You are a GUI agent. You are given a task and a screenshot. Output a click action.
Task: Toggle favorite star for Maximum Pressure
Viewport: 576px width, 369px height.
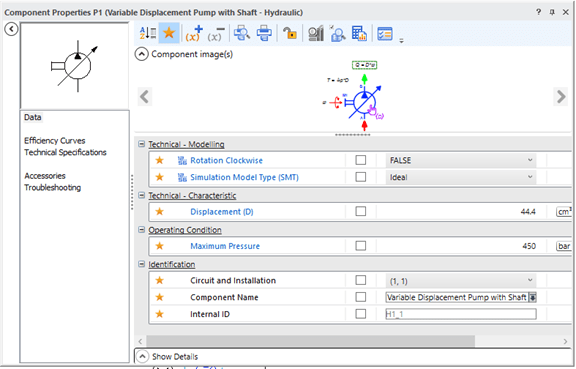[x=159, y=246]
